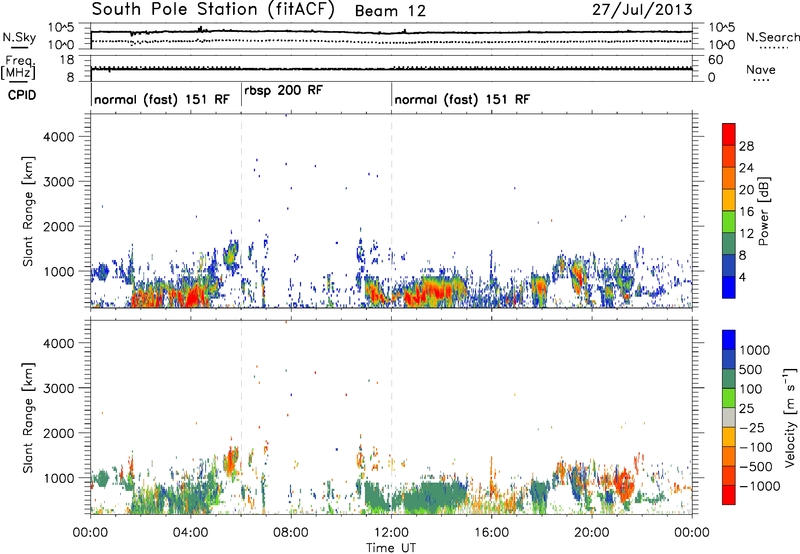Click the "60" Nave axis tick
This screenshot has width=800, height=554.
(715, 60)
